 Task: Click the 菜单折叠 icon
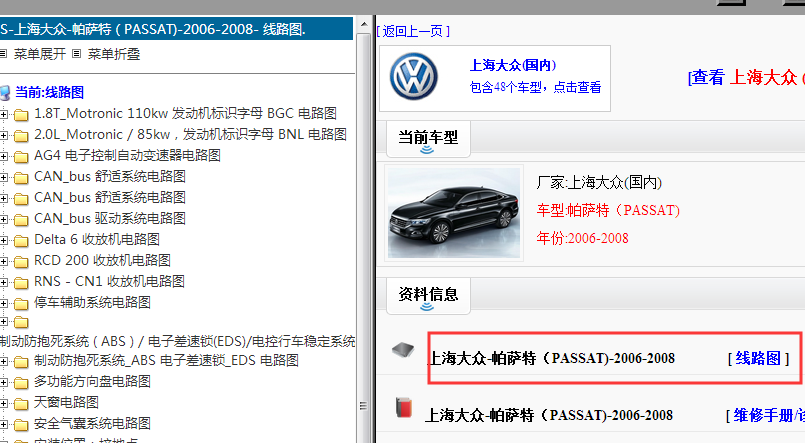click(x=76, y=53)
